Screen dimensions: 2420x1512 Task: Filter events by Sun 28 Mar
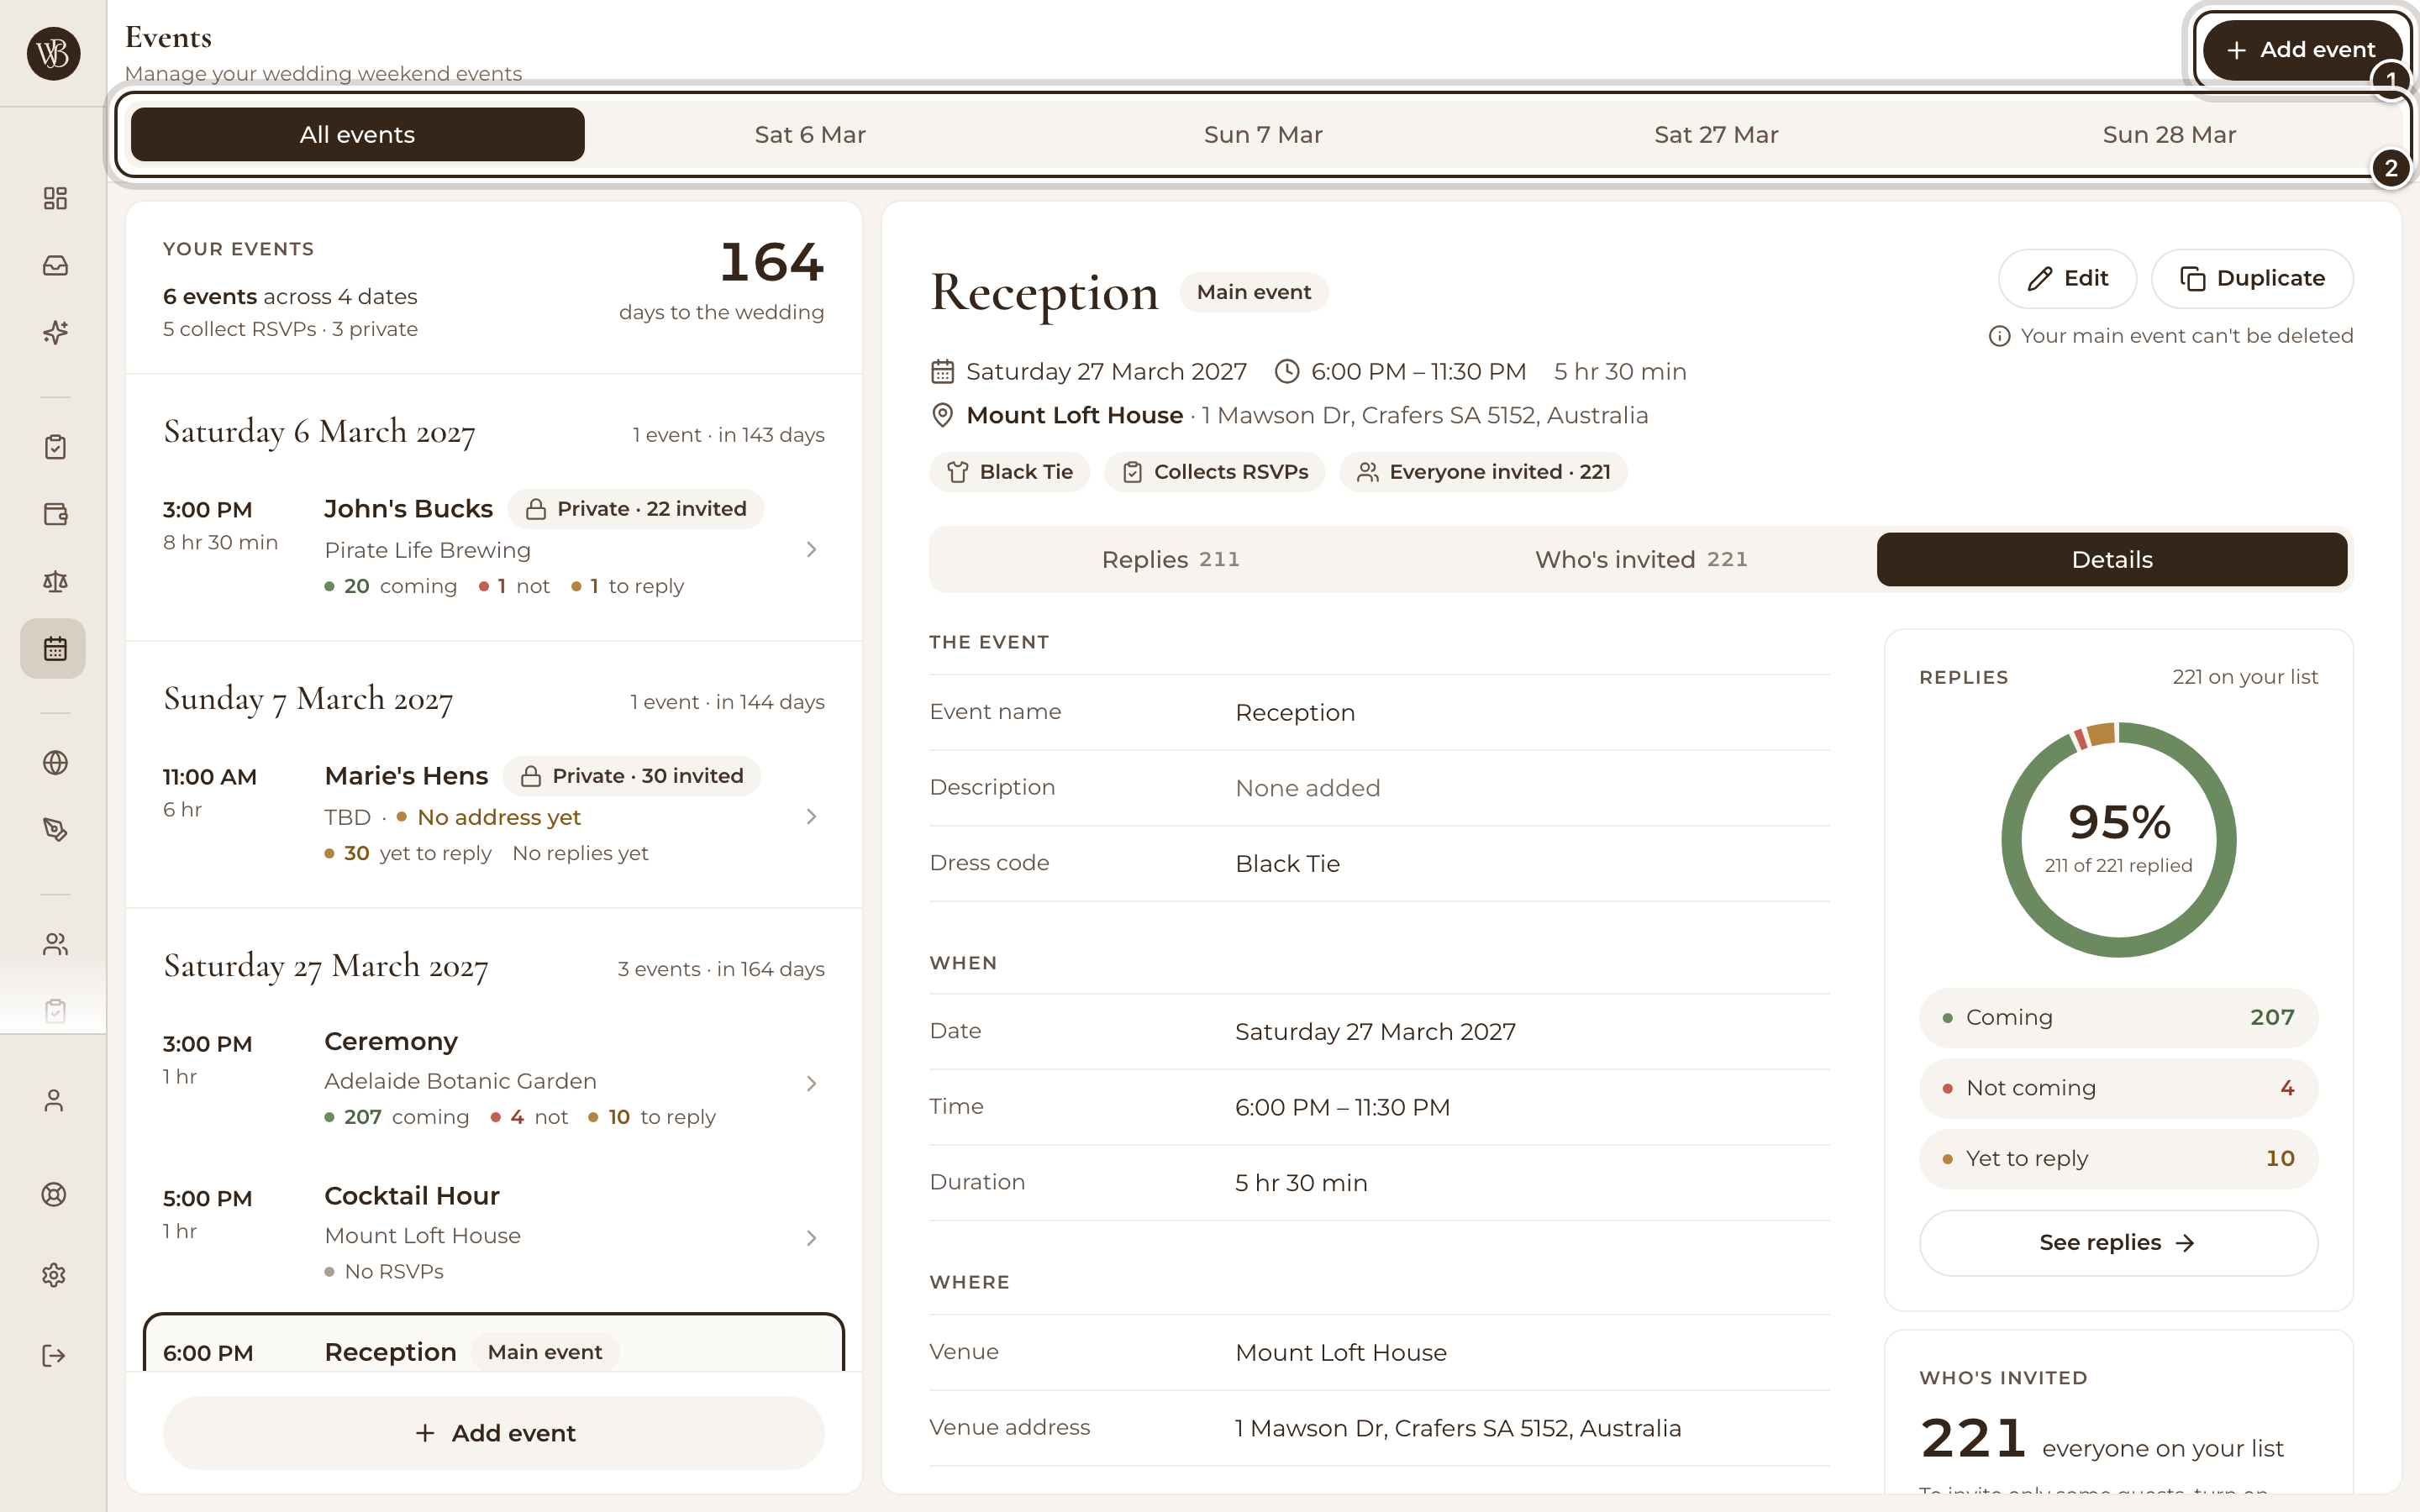(x=2169, y=134)
